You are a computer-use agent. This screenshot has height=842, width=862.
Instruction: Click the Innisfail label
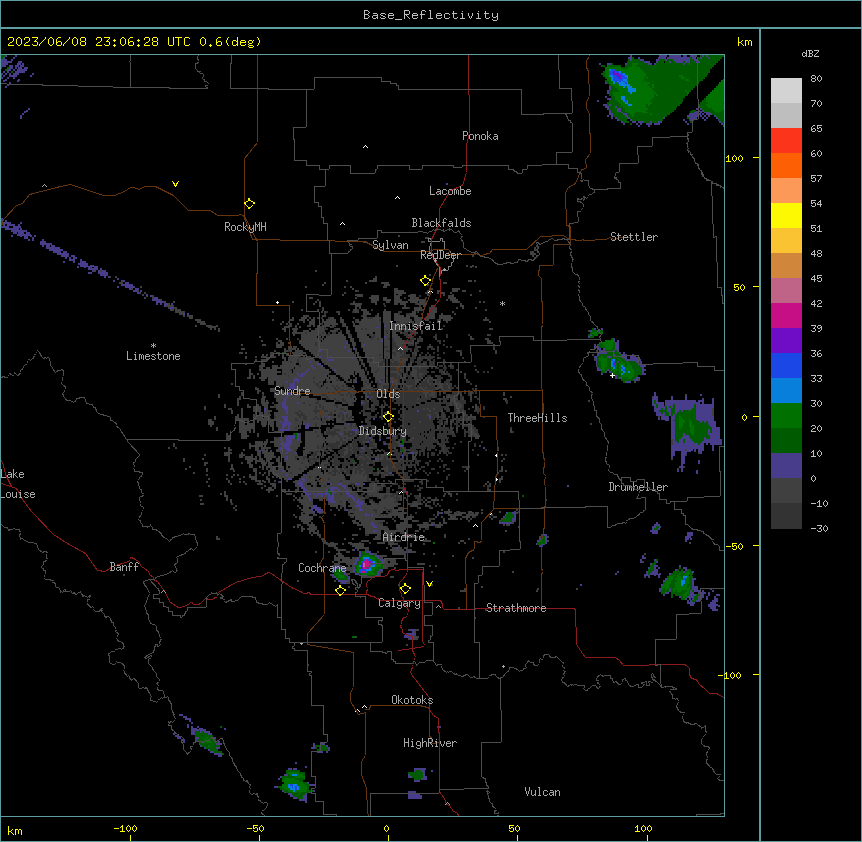click(416, 326)
